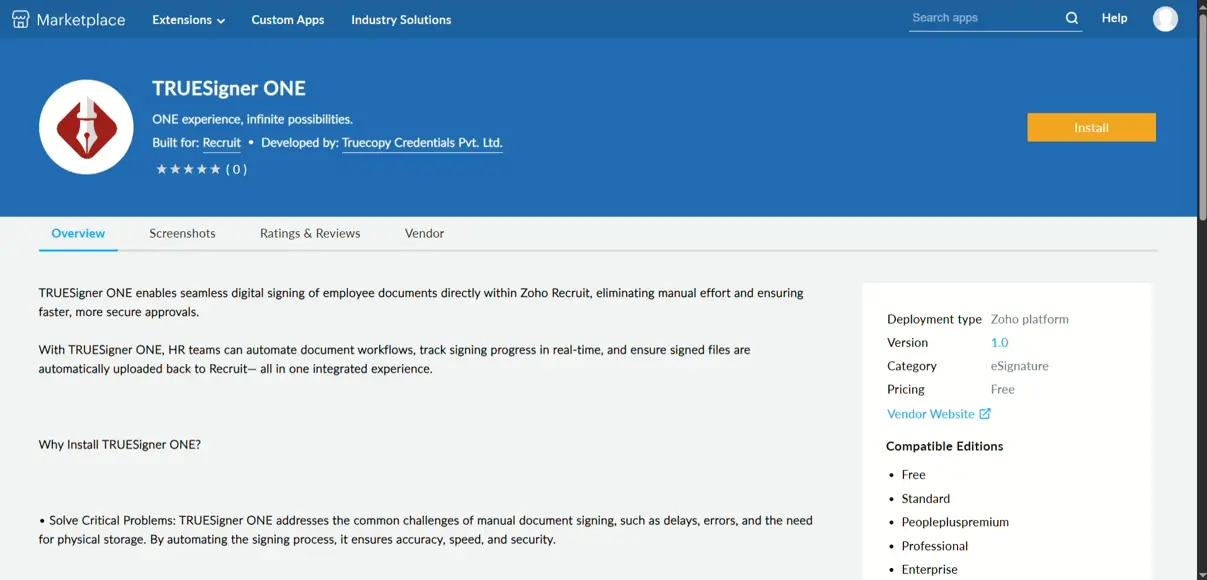1207x580 pixels.
Task: Click the first rating star
Action: tap(161, 169)
